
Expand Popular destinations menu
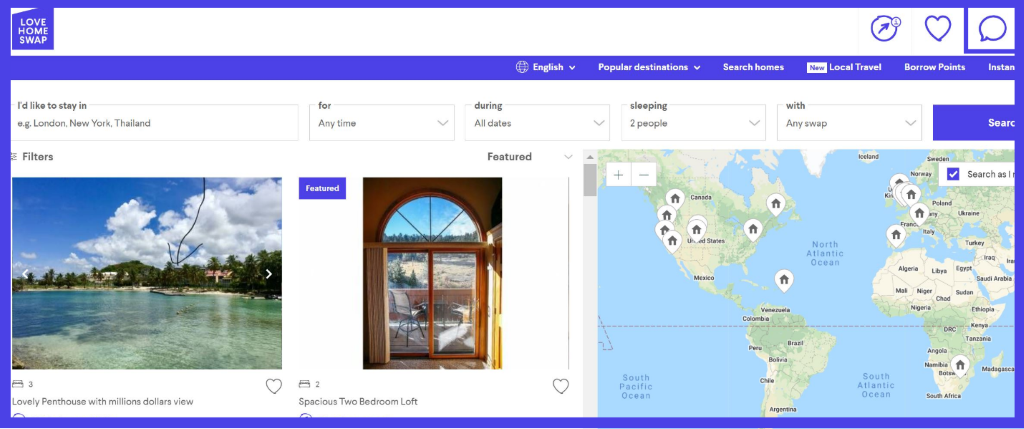(x=649, y=67)
